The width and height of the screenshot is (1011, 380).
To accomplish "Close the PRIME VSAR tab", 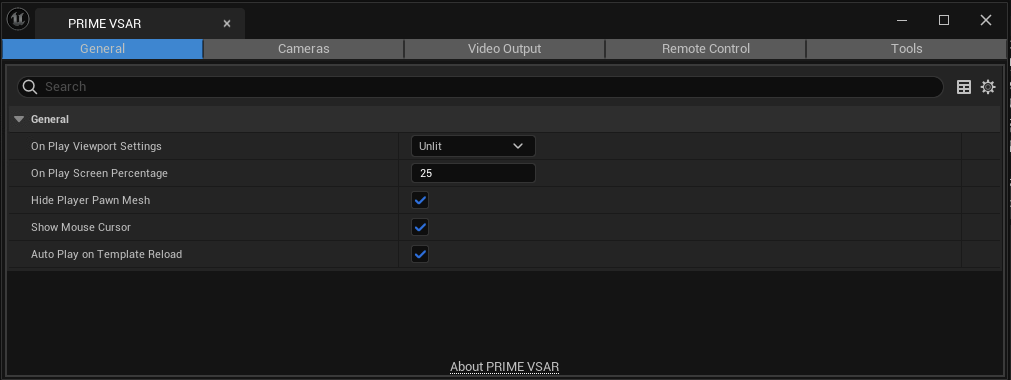I will coord(227,24).
